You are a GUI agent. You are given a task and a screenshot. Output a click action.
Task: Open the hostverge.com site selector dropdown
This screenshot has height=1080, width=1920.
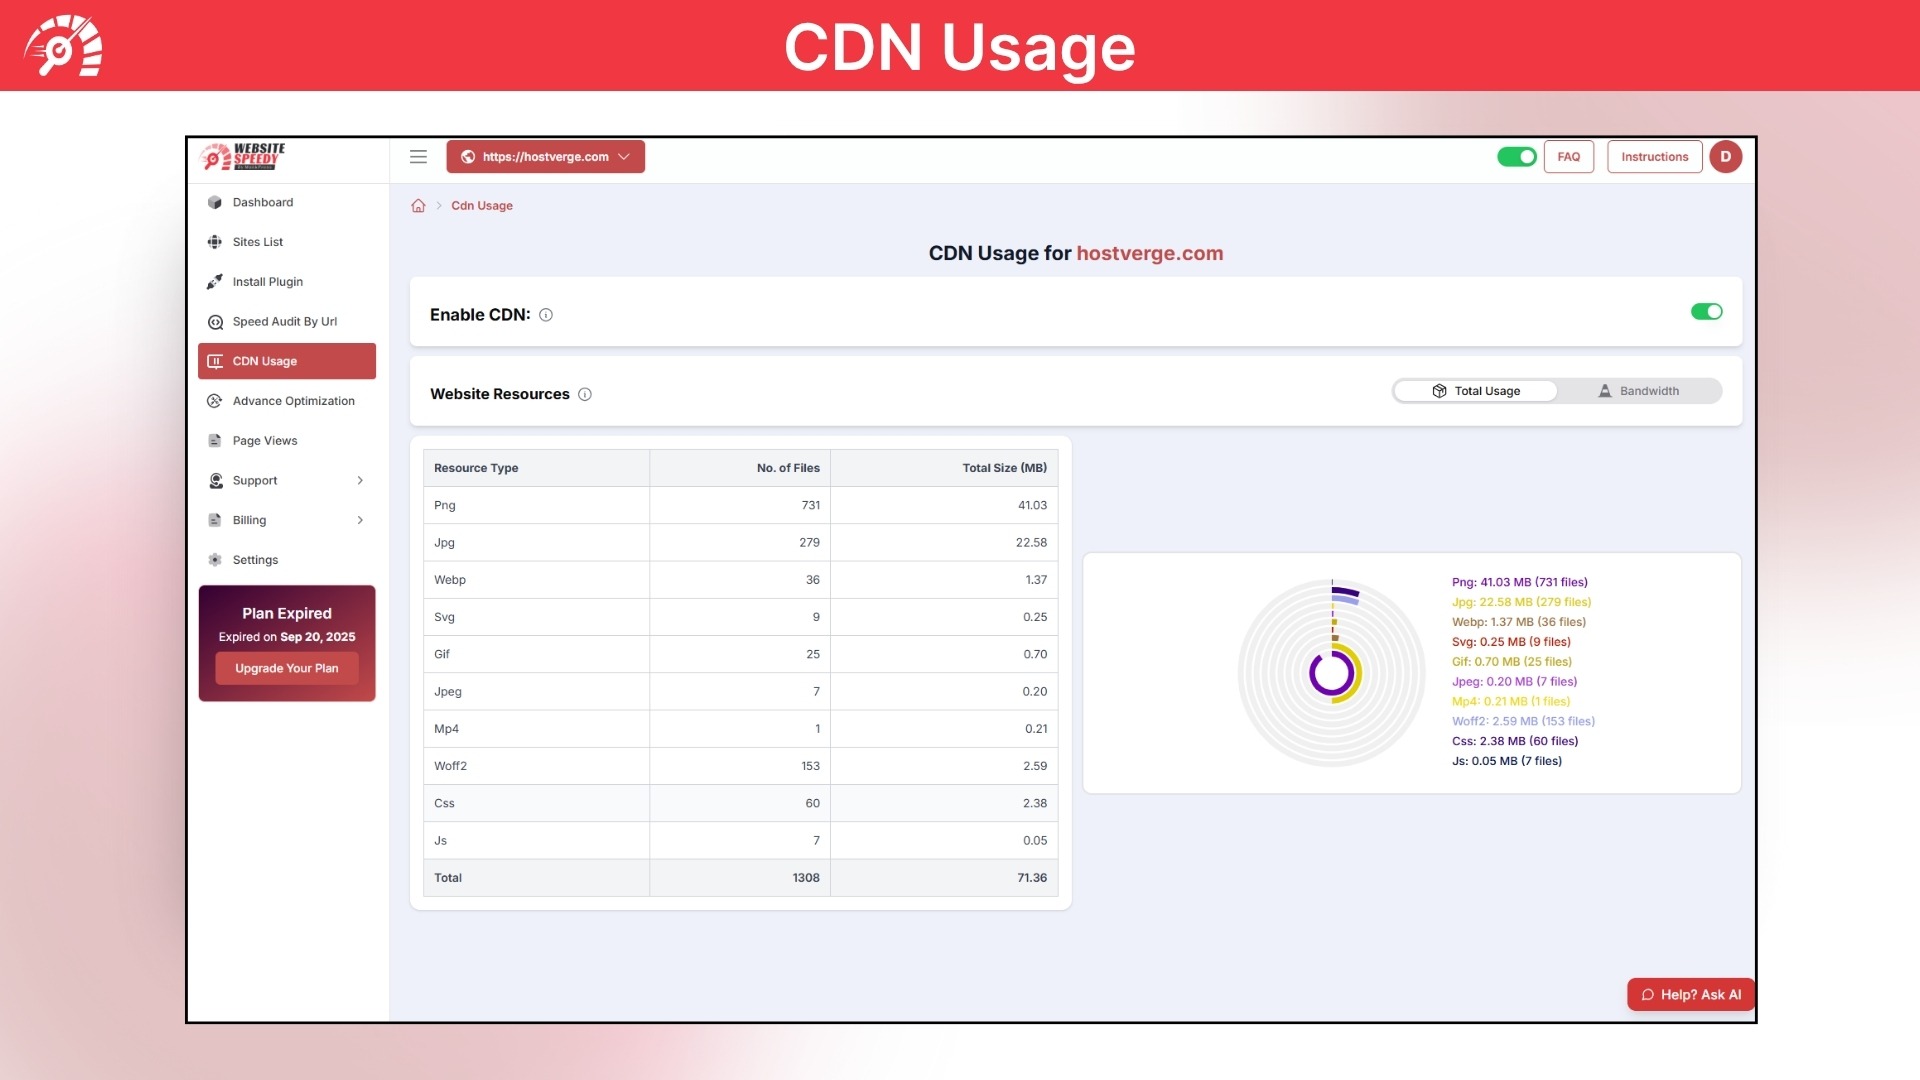(x=546, y=156)
